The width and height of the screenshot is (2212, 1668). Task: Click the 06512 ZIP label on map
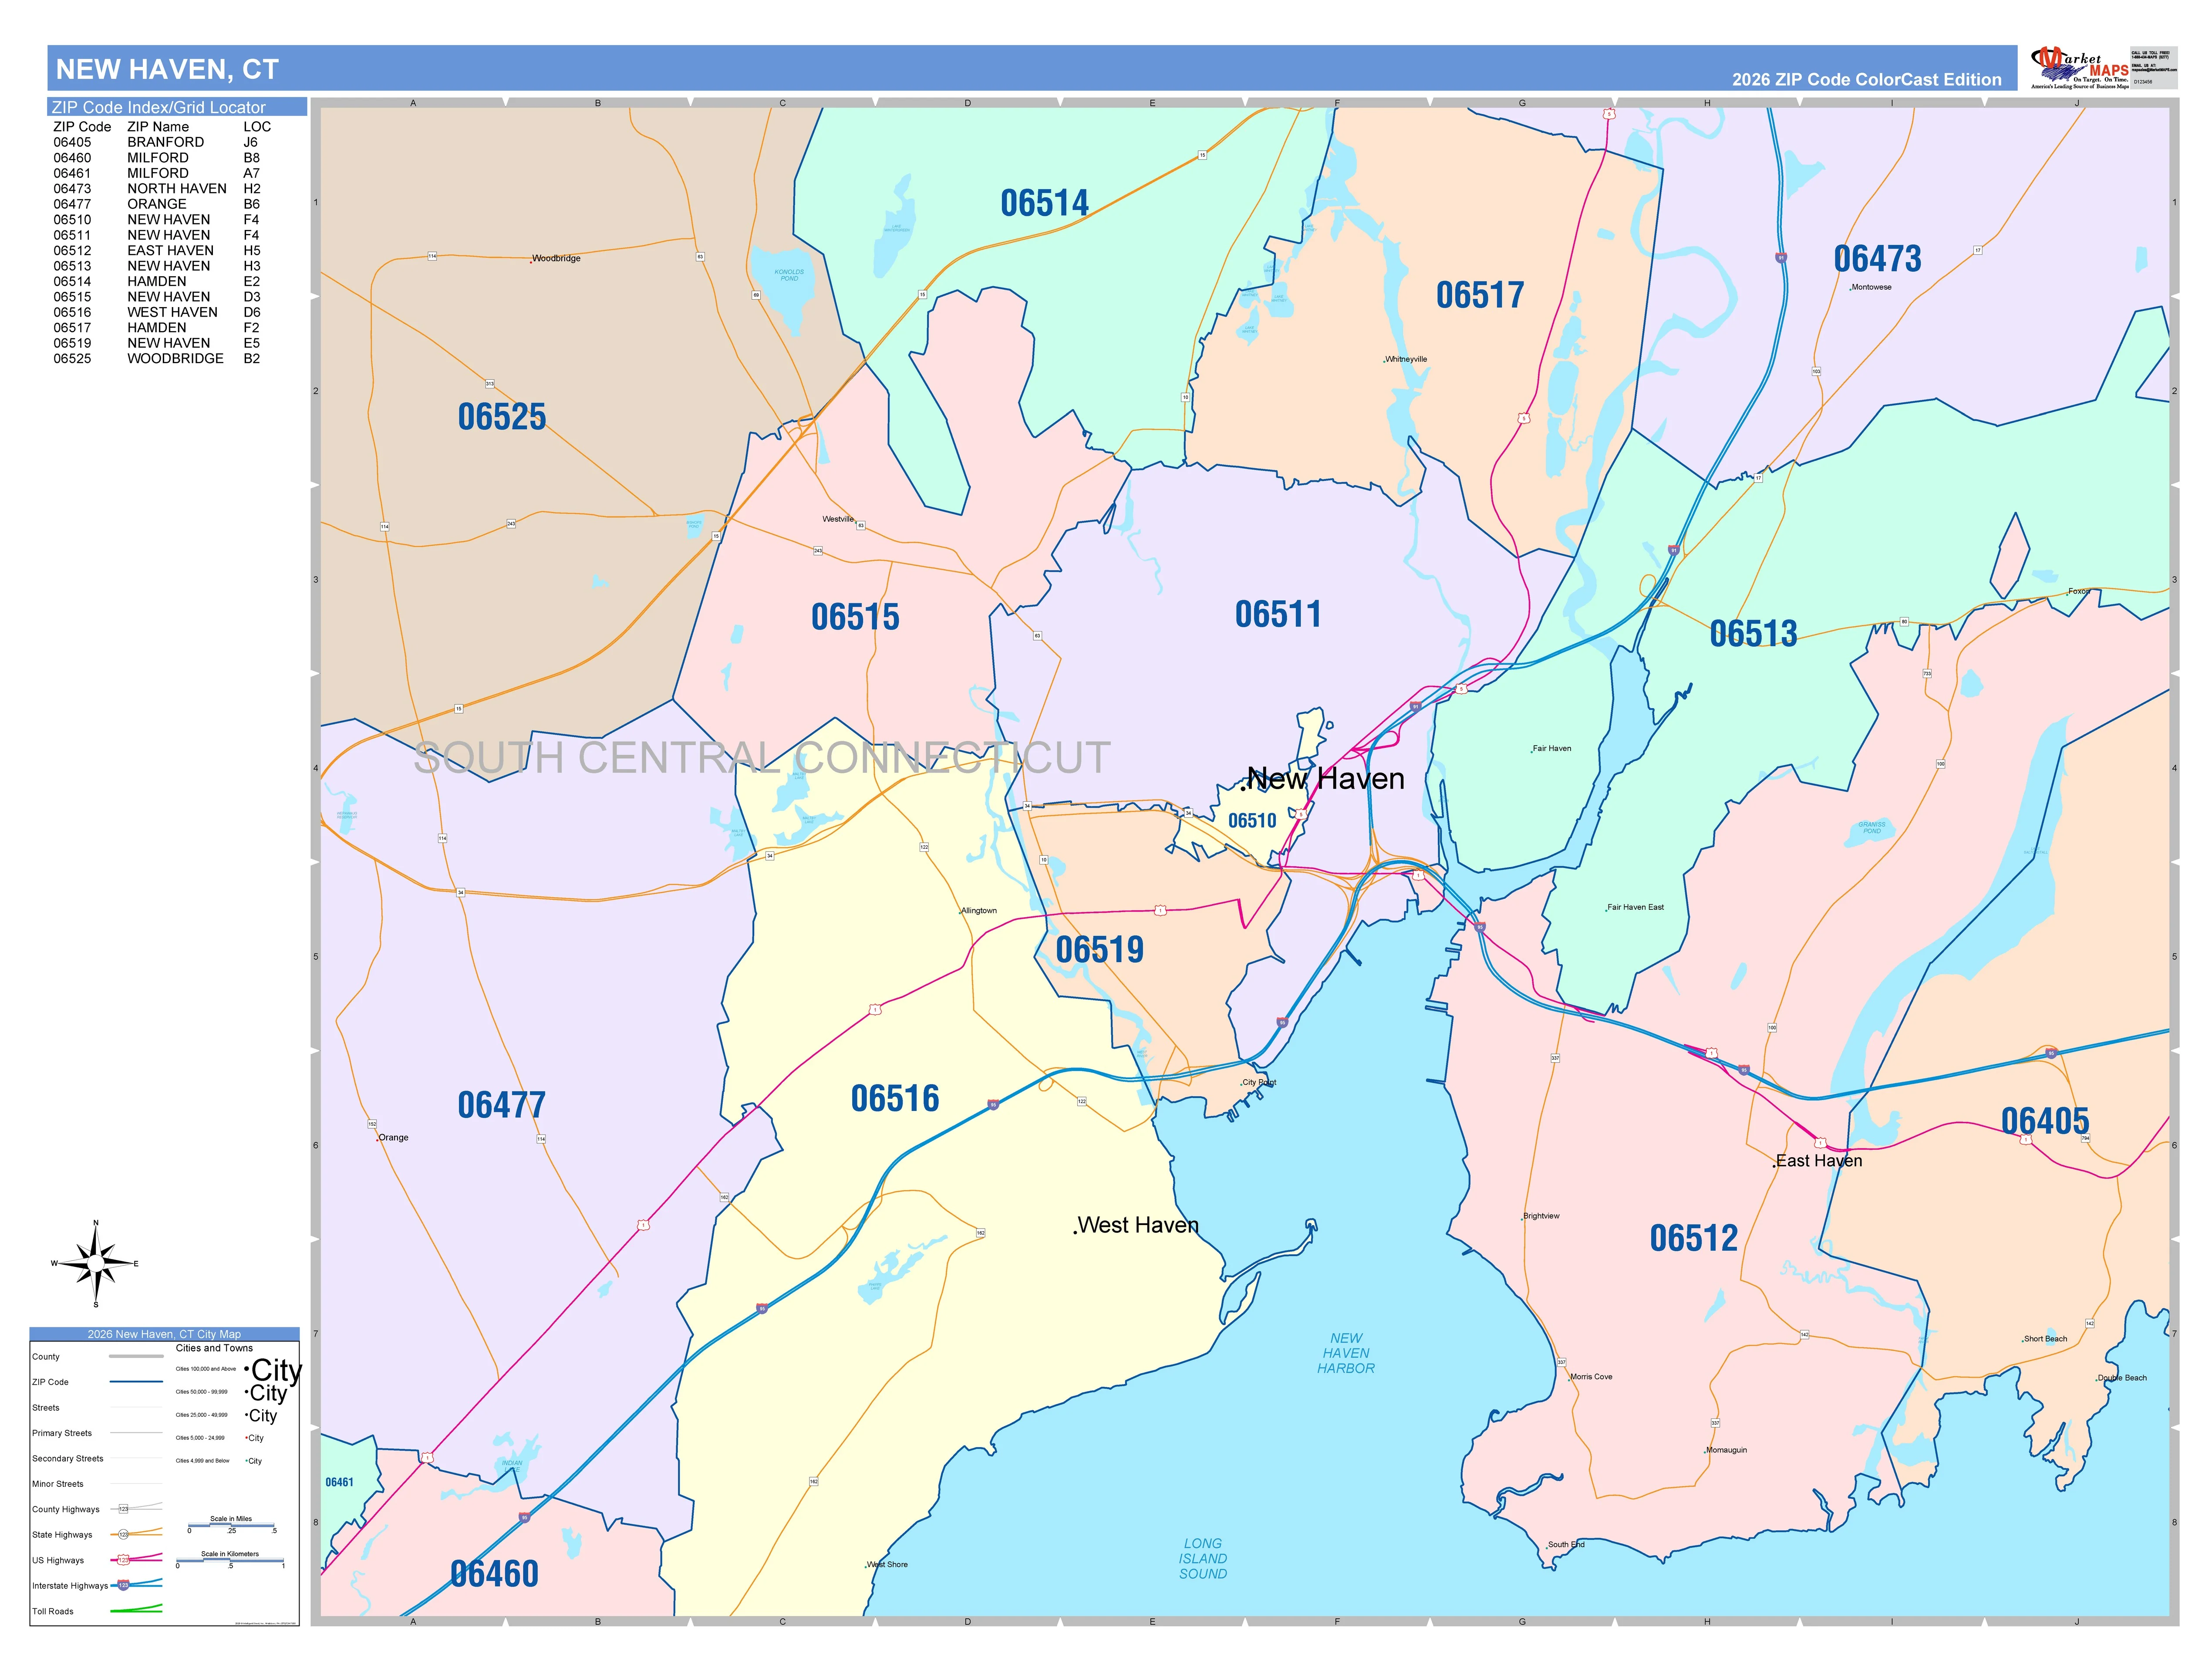(1694, 1238)
